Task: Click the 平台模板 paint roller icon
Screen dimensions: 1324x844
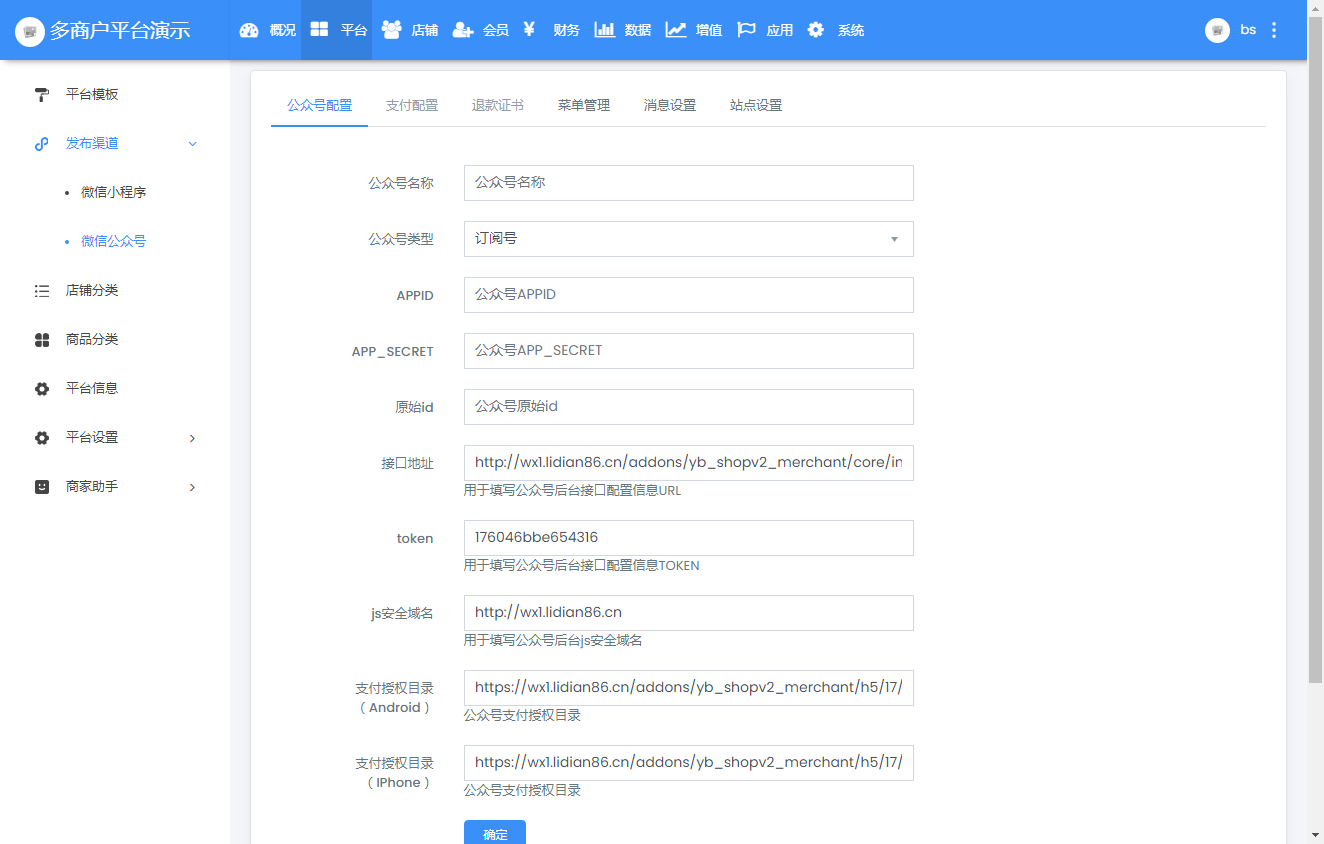Action: 42,94
